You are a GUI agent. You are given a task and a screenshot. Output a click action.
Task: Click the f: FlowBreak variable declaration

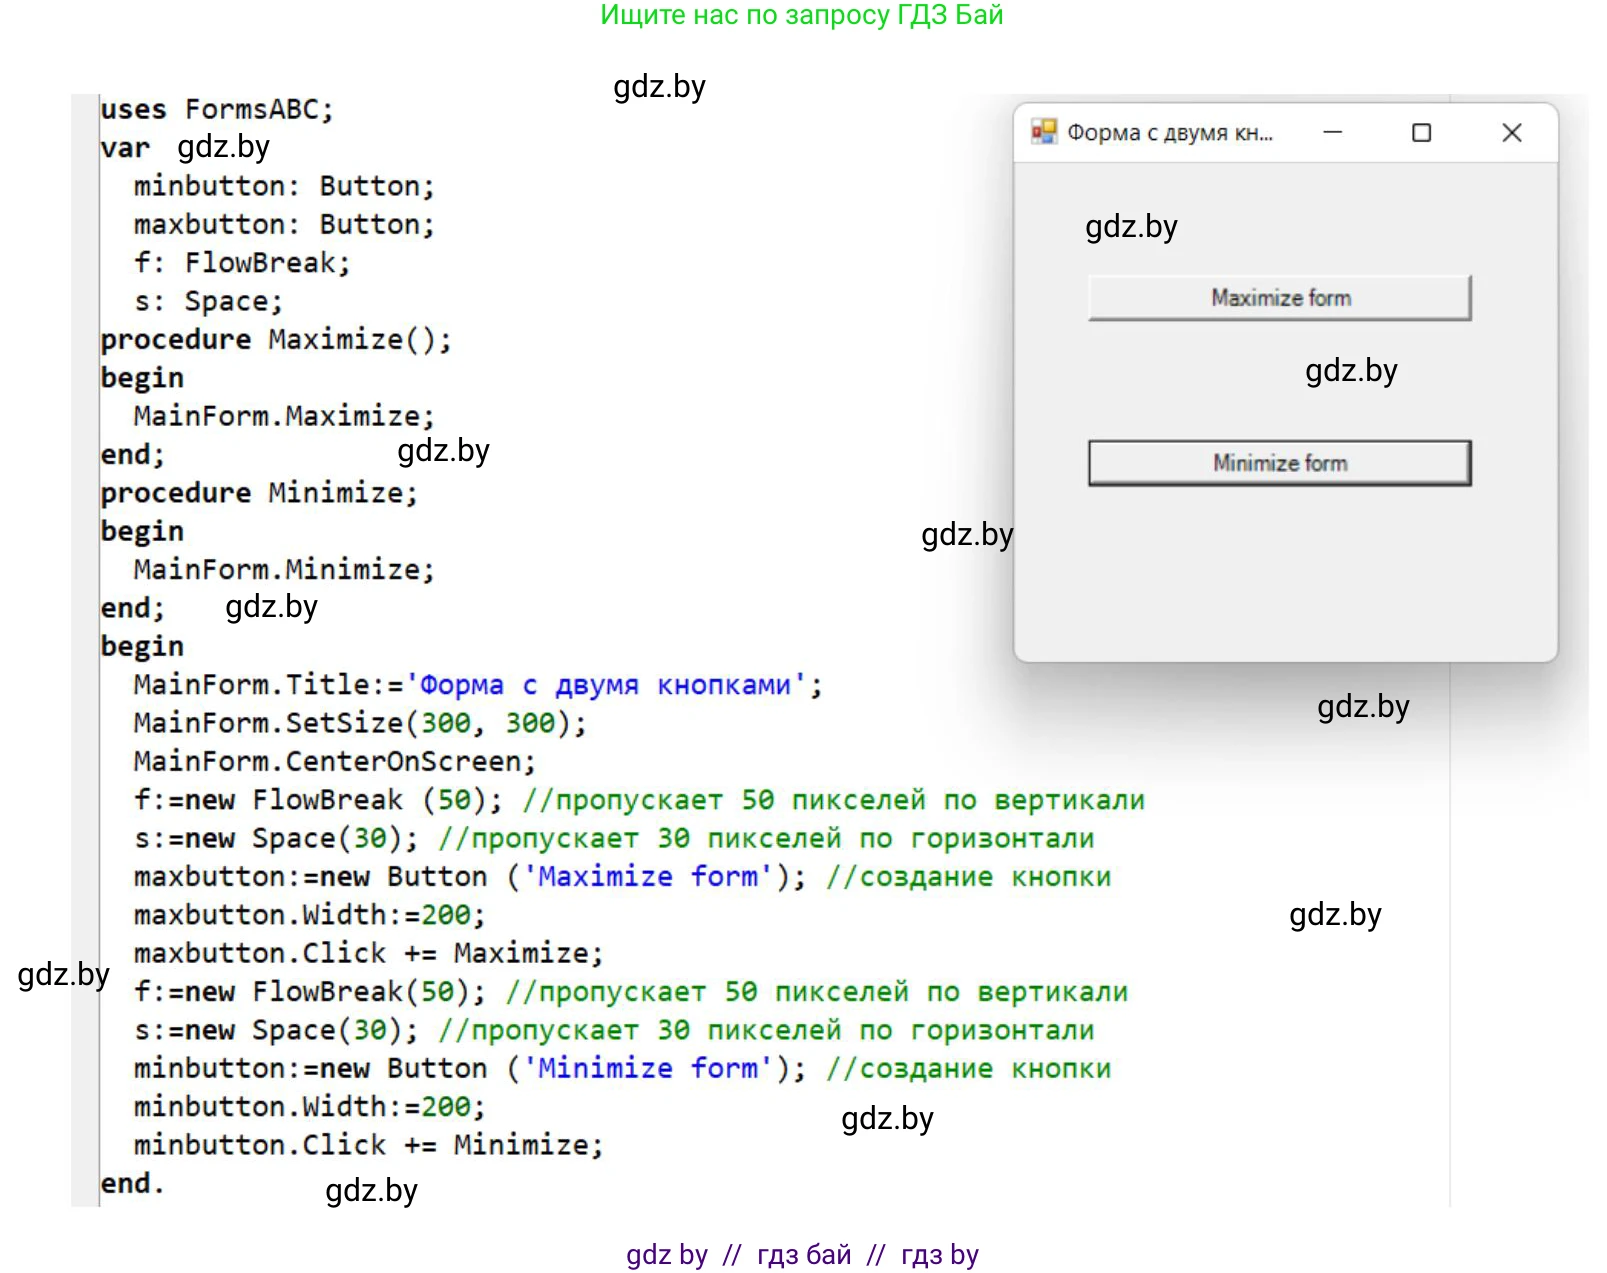pyautogui.click(x=242, y=262)
